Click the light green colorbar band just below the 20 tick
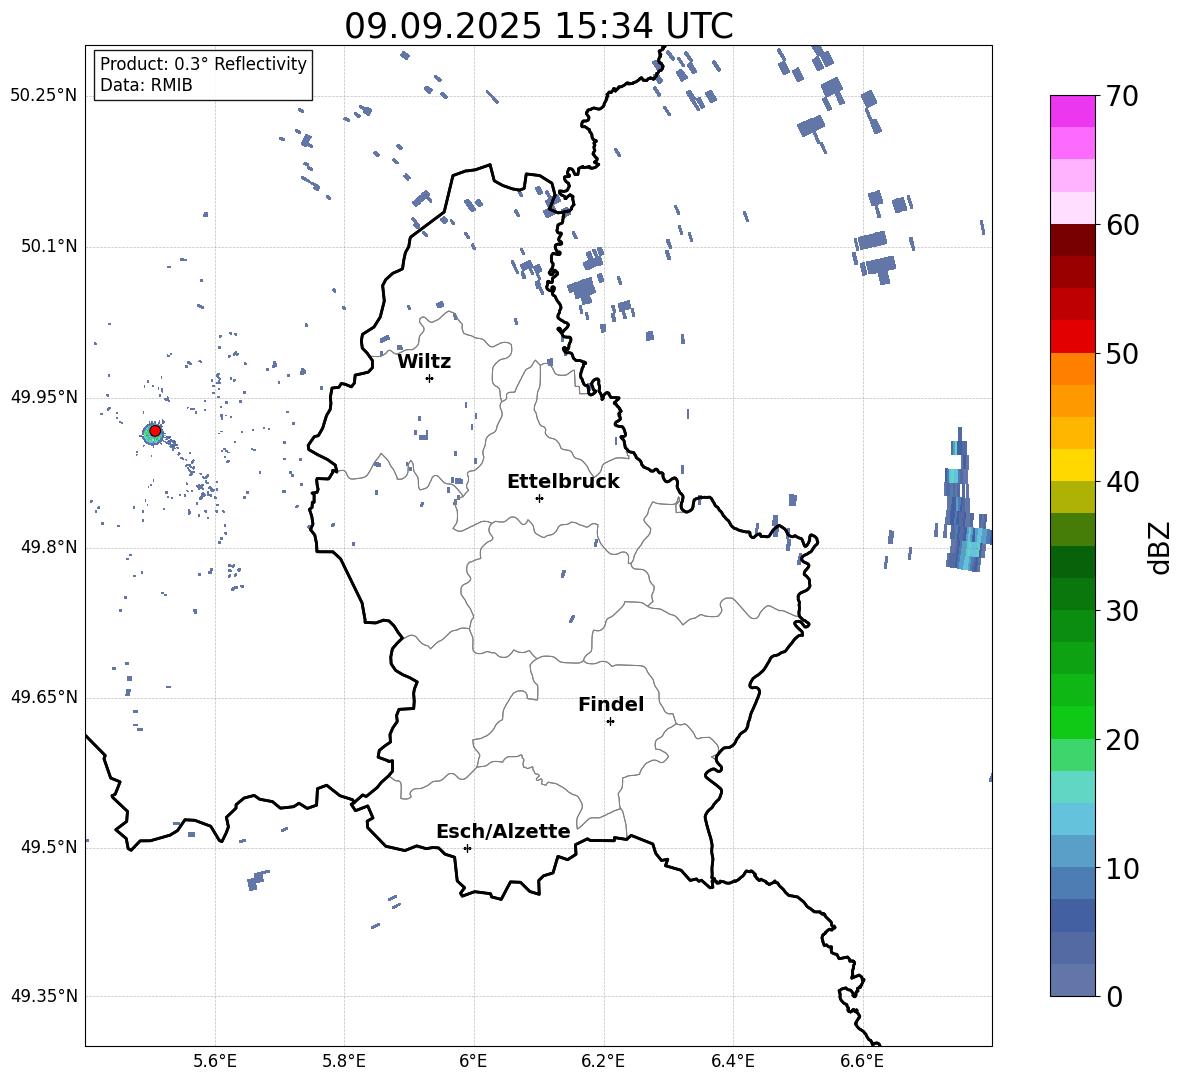Screen dimensions: 1184x1081 click(1072, 754)
